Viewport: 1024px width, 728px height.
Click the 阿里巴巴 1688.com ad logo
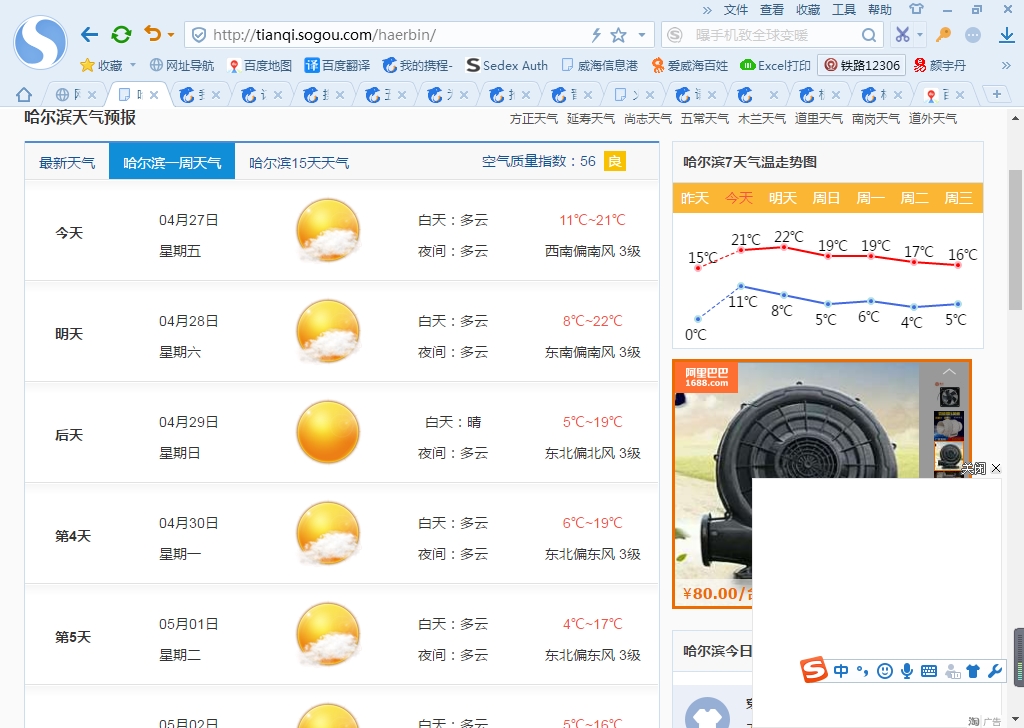(707, 377)
